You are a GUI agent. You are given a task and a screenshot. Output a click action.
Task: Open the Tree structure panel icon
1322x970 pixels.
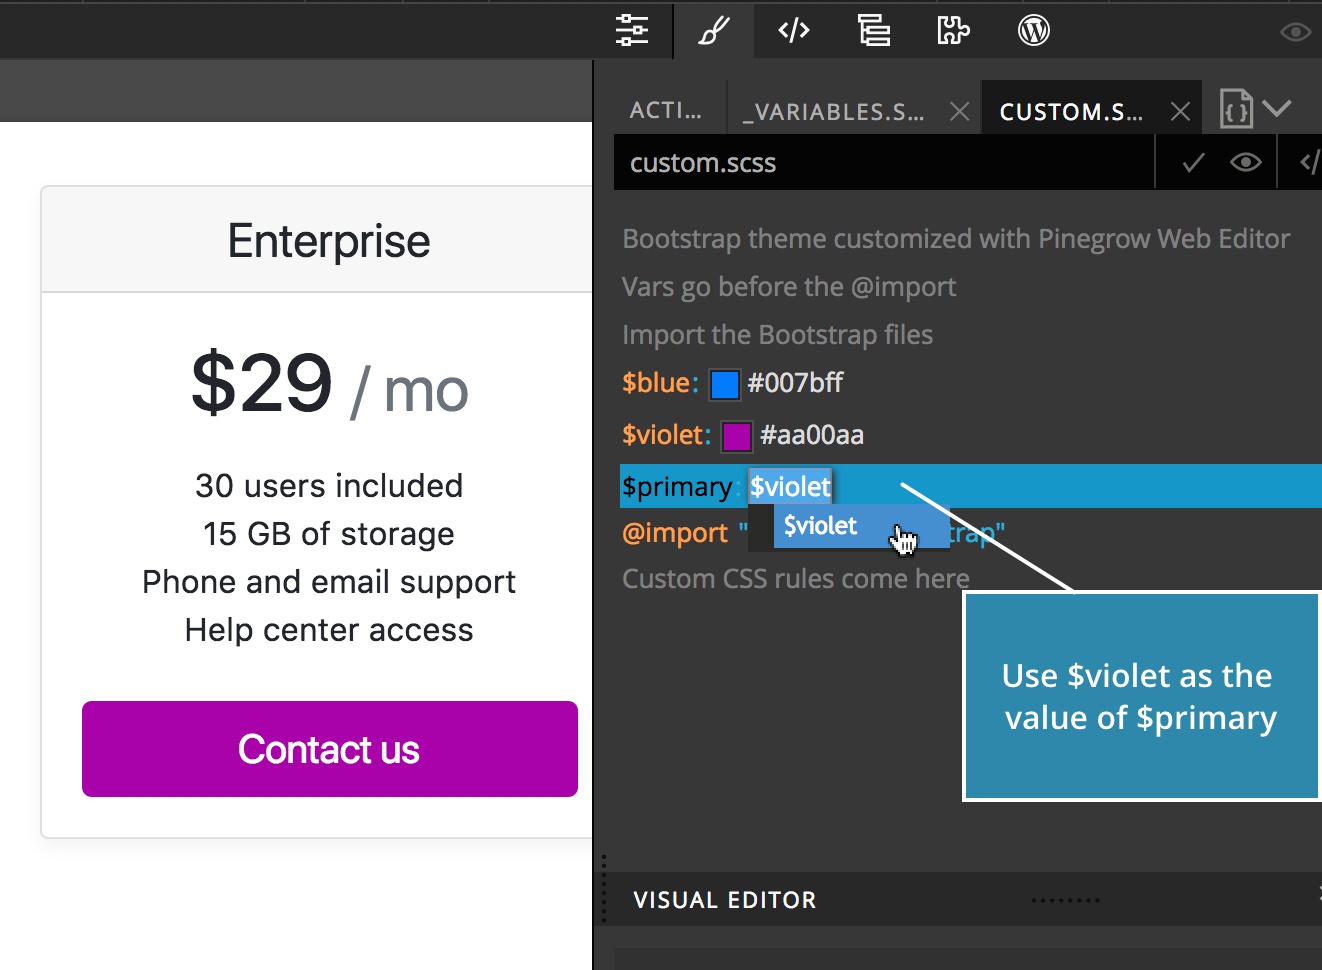click(874, 31)
